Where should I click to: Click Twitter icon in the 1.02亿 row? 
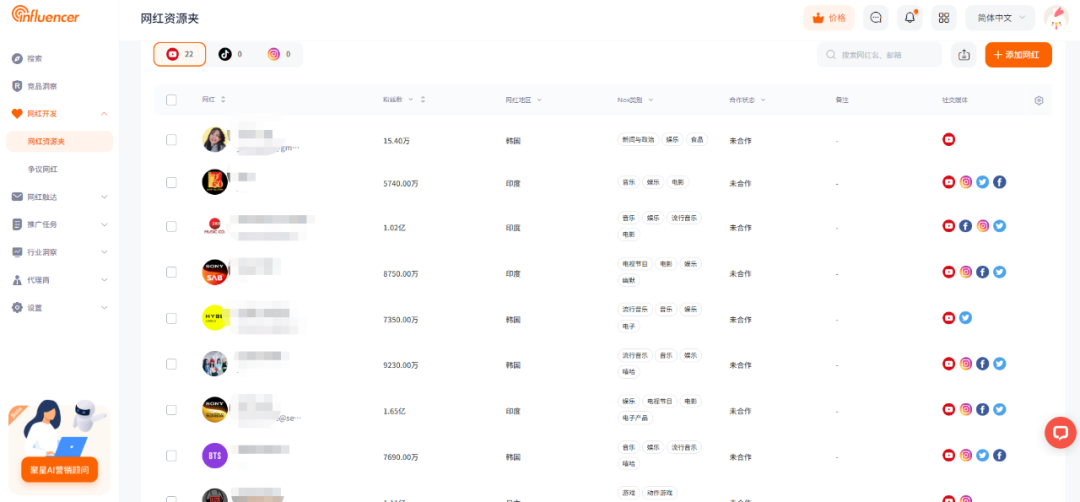coord(999,226)
